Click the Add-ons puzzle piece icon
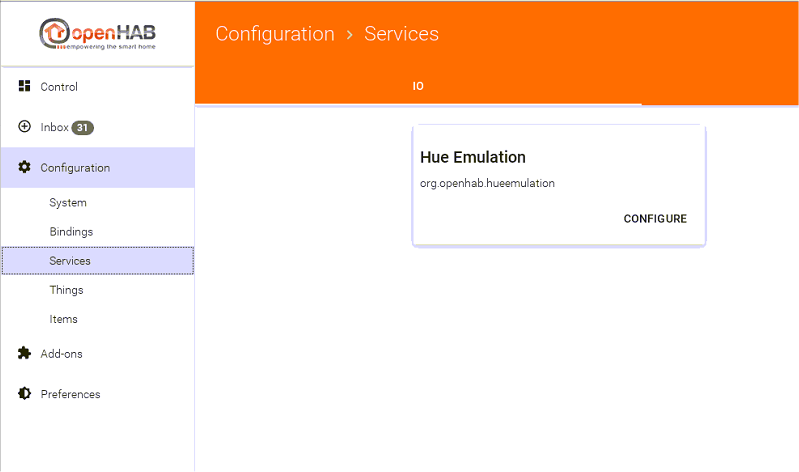799x472 pixels. pos(25,353)
